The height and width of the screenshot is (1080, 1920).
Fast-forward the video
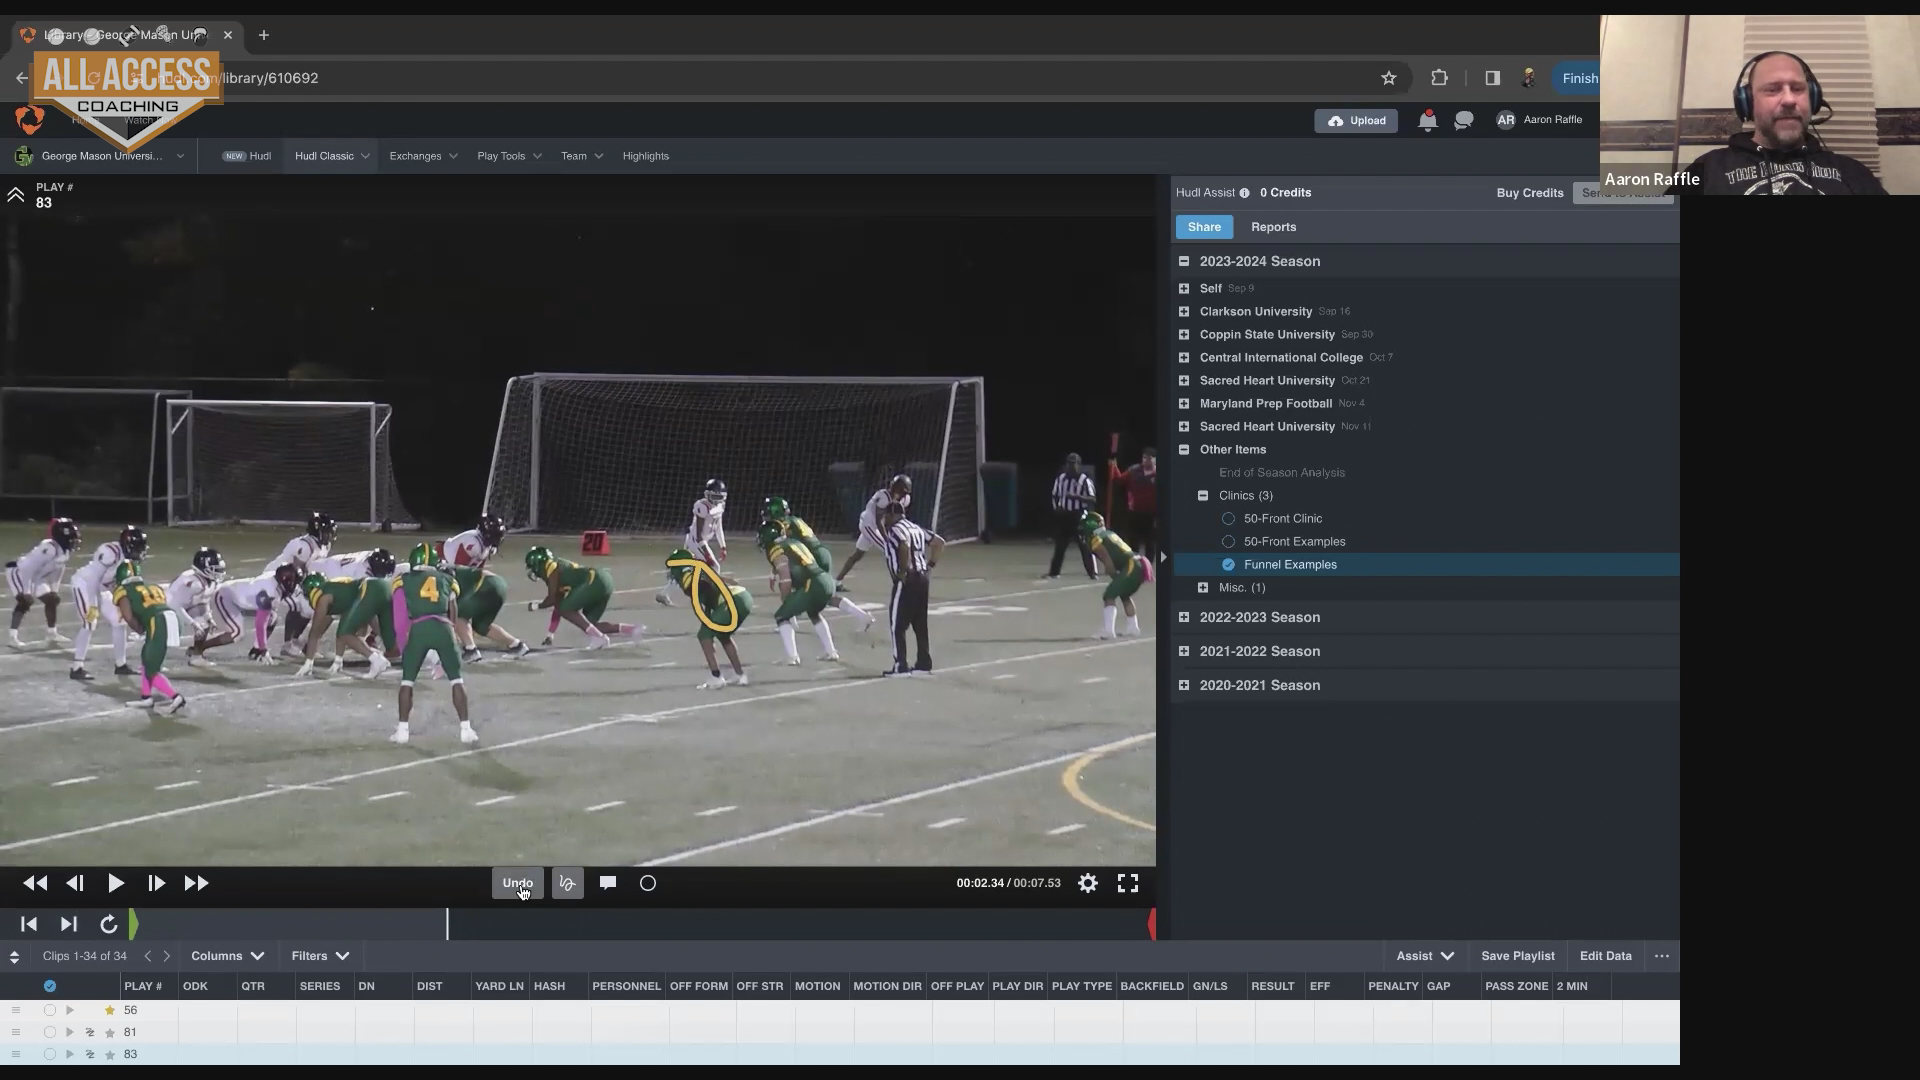[196, 883]
